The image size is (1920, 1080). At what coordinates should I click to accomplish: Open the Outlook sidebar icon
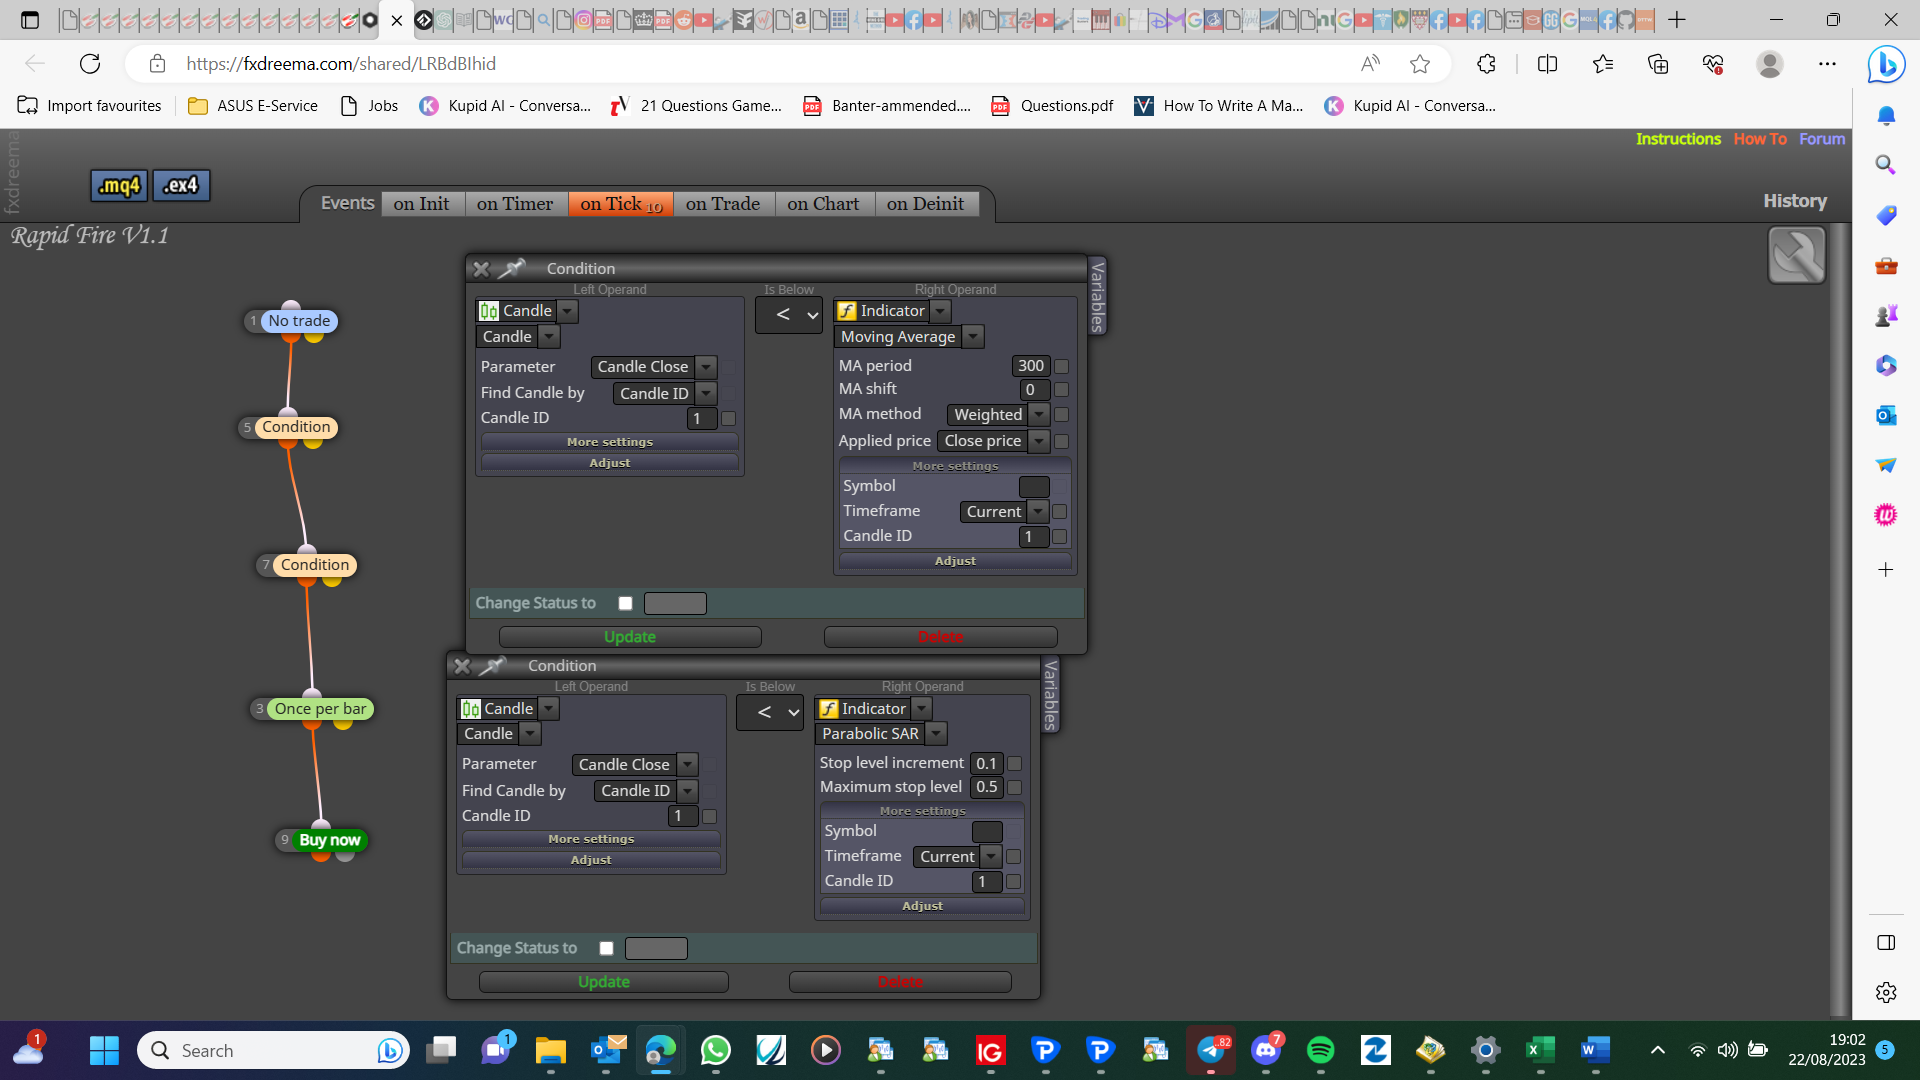click(x=1886, y=415)
